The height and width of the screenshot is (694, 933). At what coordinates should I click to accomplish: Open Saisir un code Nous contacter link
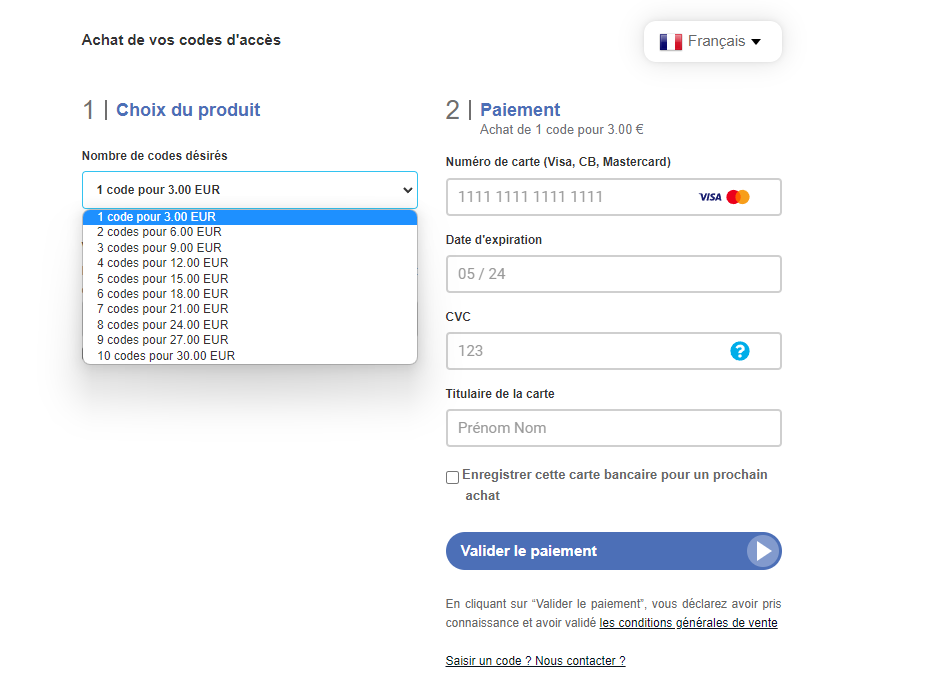tap(536, 661)
